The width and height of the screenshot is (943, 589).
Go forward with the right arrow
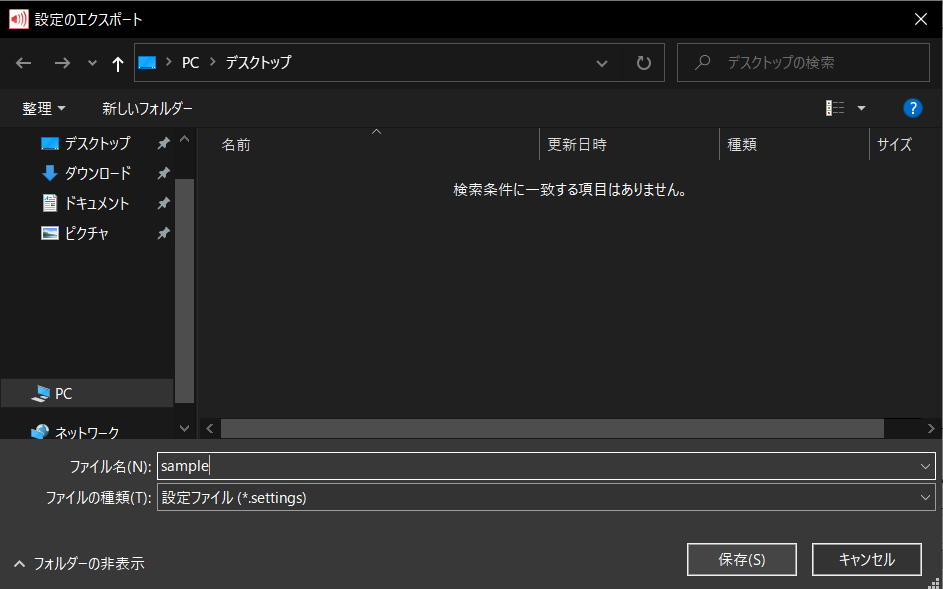point(62,63)
